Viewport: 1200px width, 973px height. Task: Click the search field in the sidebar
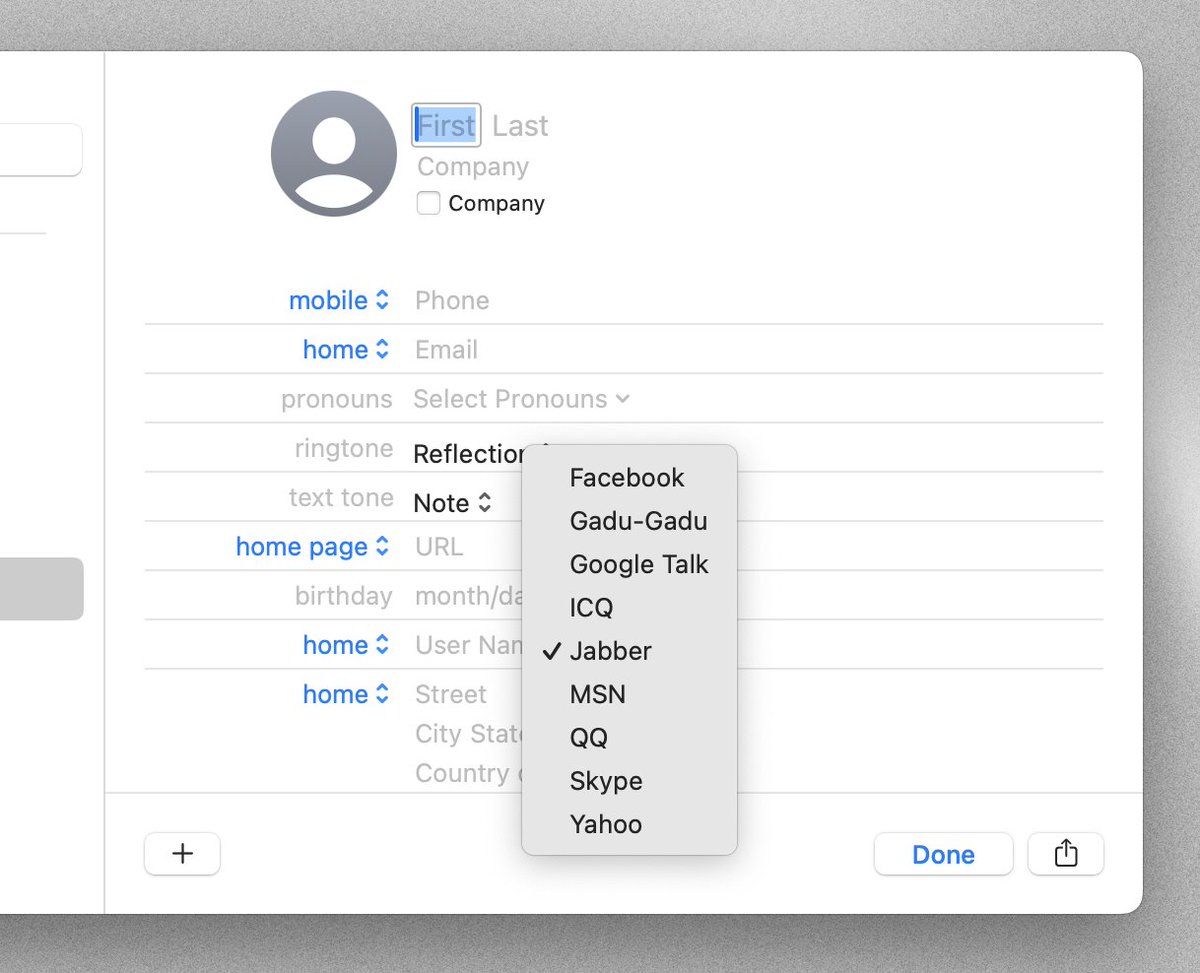(40, 150)
